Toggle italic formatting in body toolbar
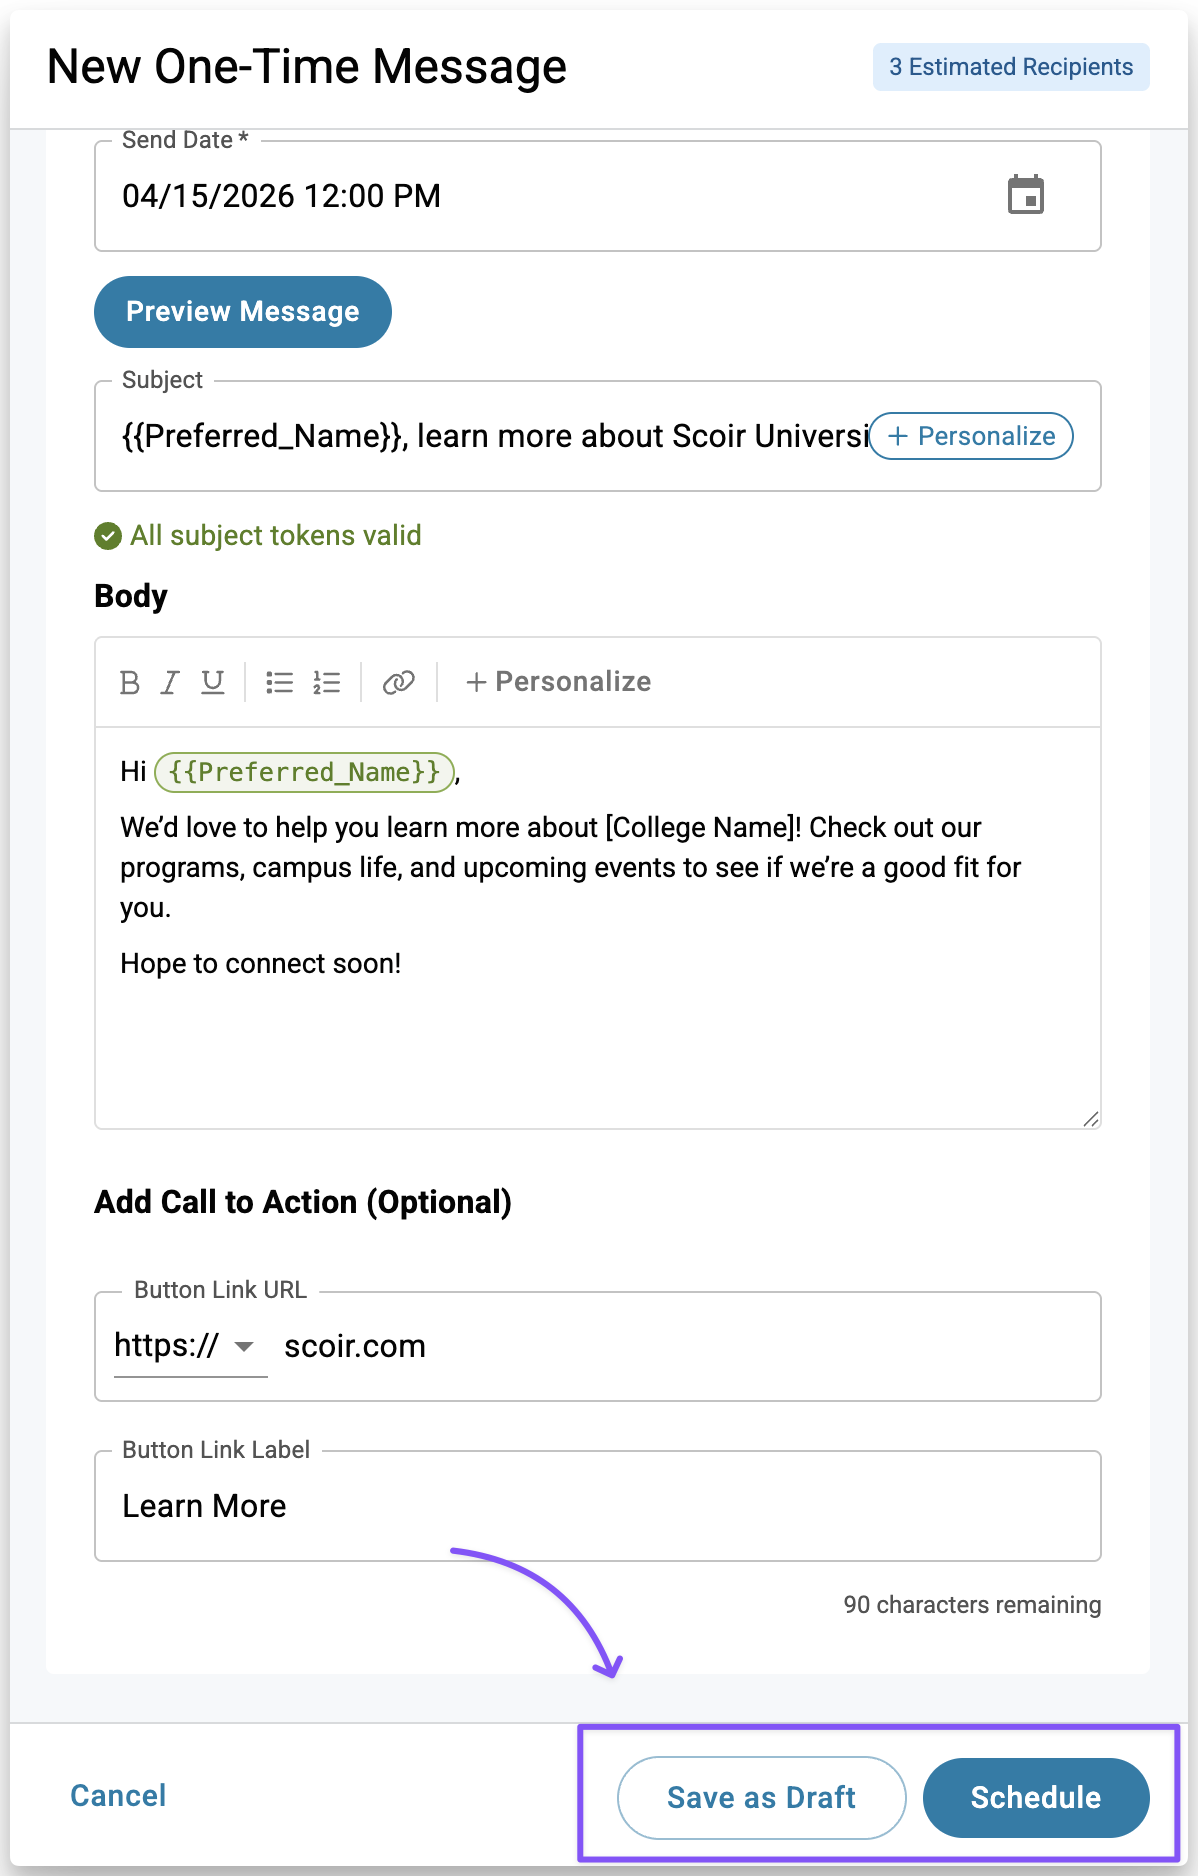Viewport: 1198px width, 1876px height. (170, 682)
